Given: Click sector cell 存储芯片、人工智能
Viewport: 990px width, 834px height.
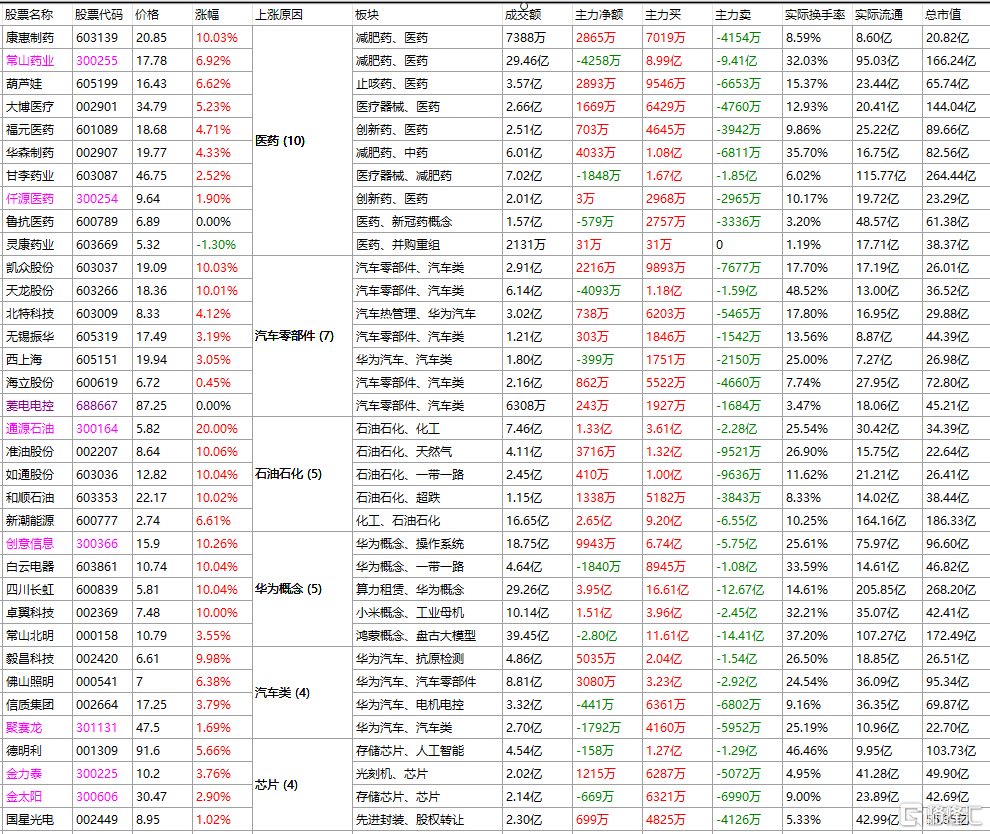Looking at the screenshot, I should [409, 751].
